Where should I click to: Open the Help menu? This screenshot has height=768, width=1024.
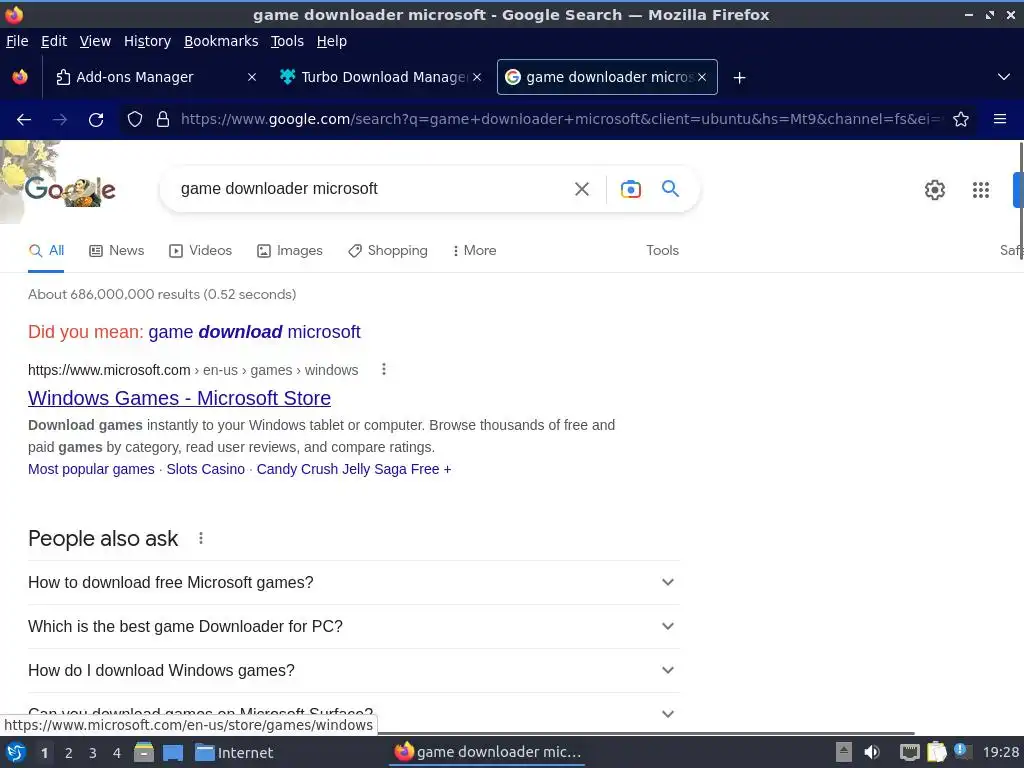[332, 41]
